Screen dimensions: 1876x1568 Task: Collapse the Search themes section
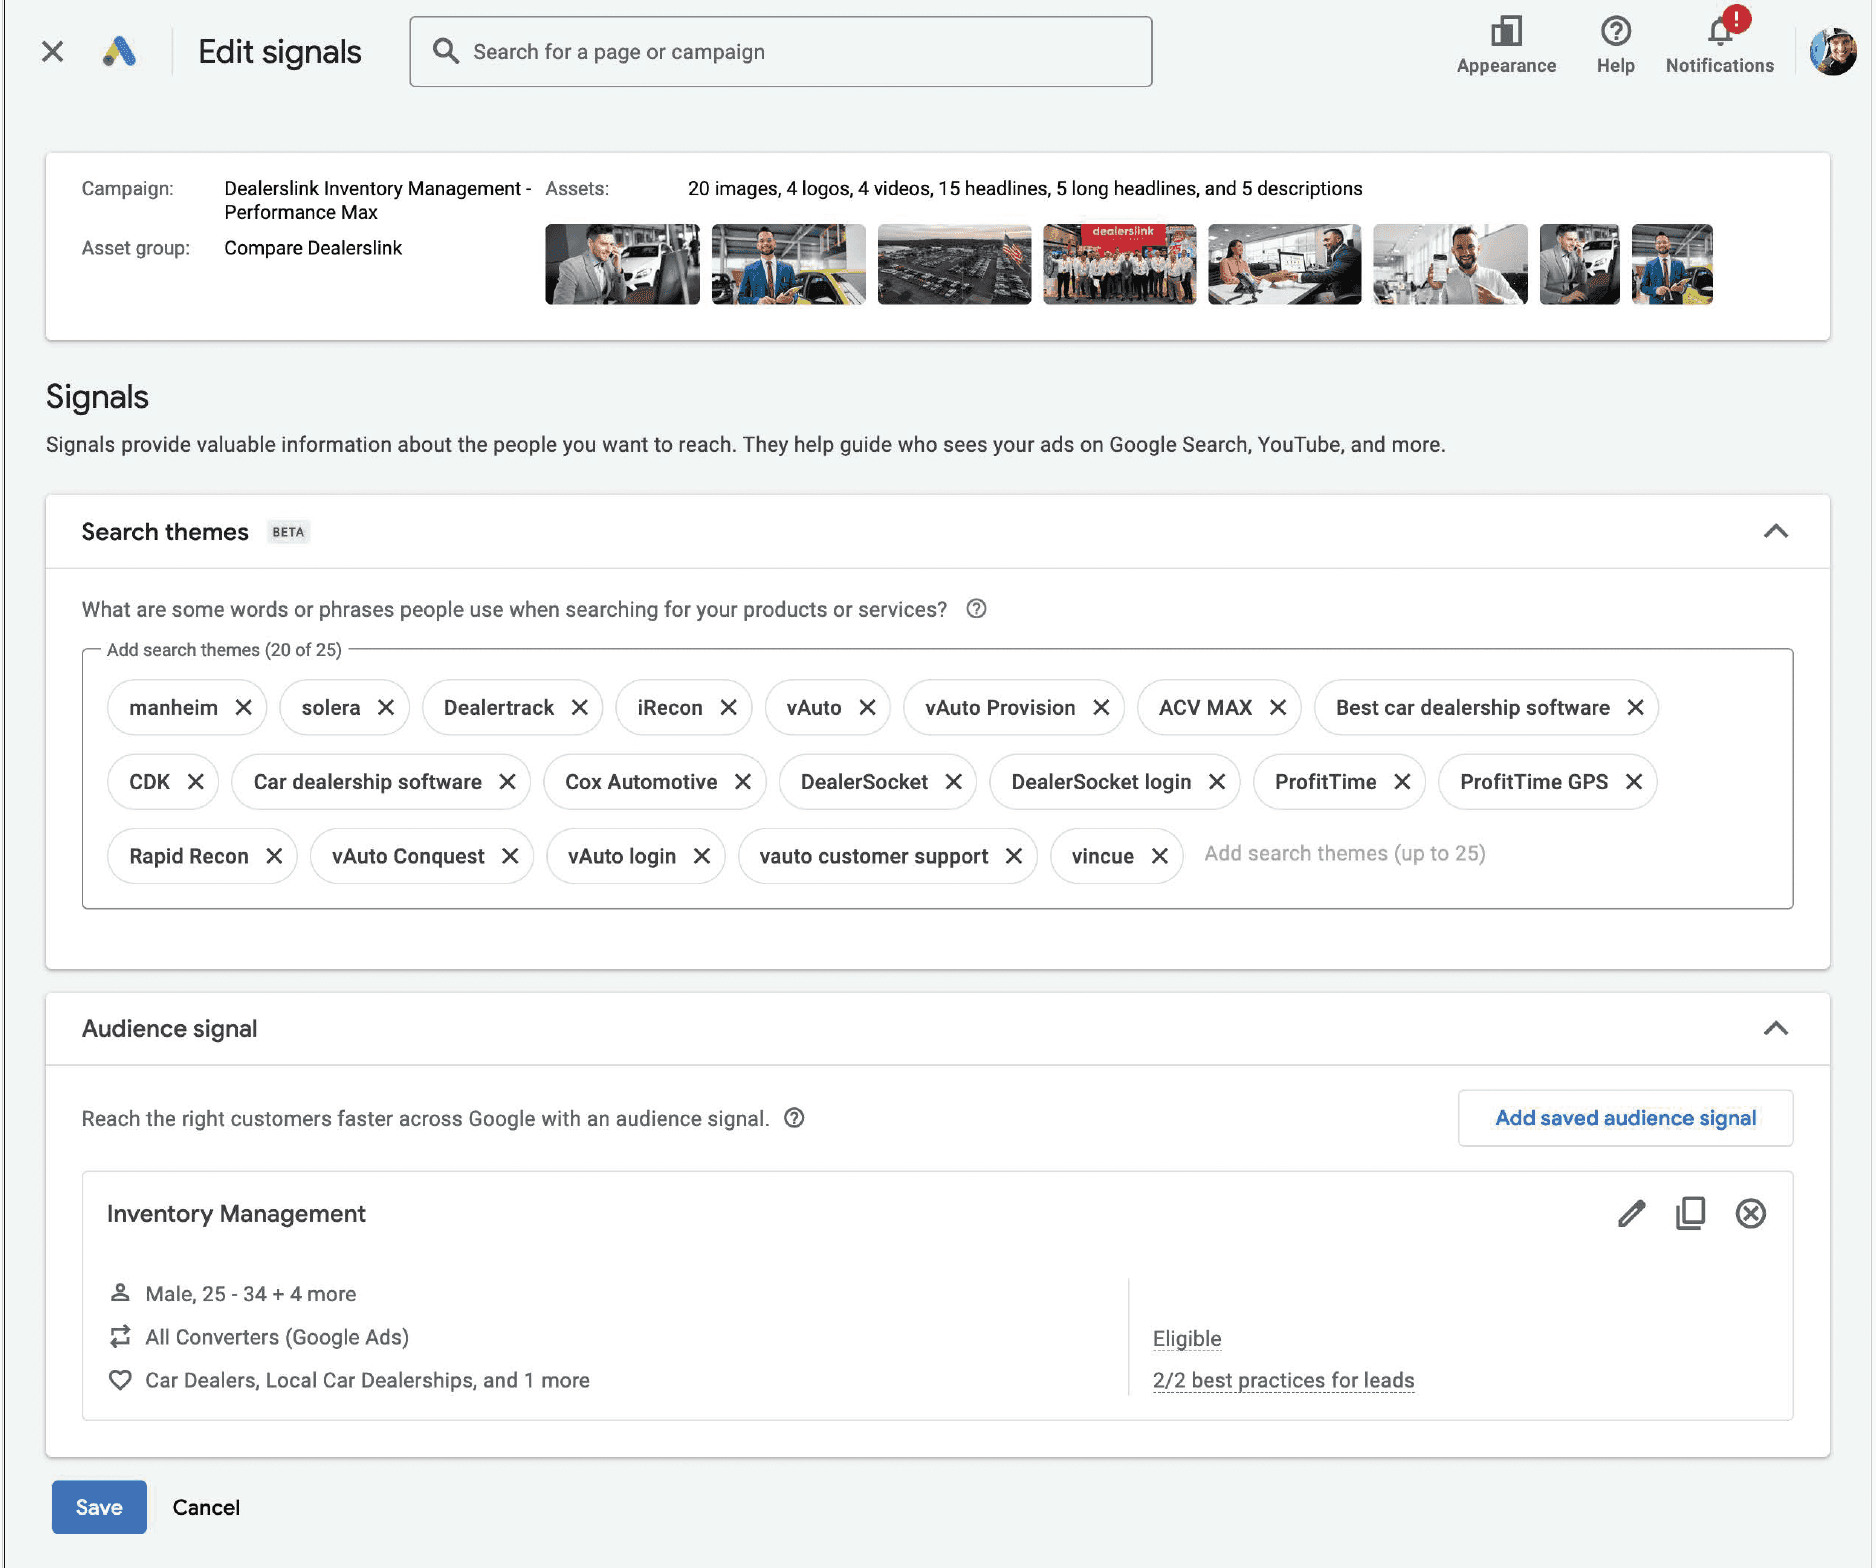(x=1775, y=532)
